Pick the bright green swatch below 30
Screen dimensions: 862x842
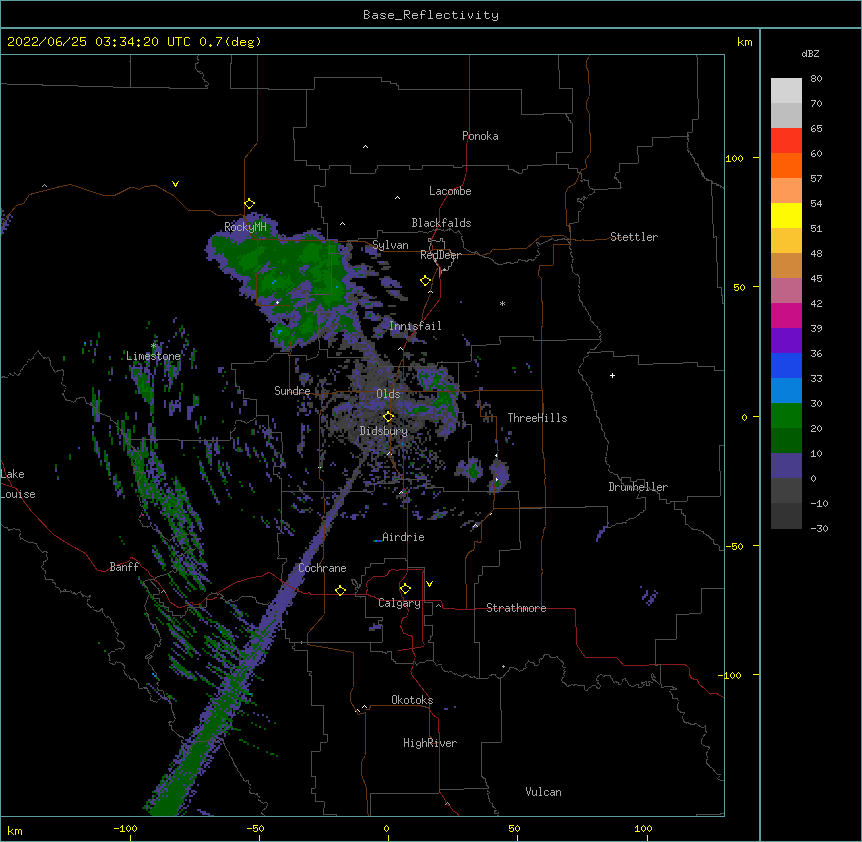coord(786,416)
